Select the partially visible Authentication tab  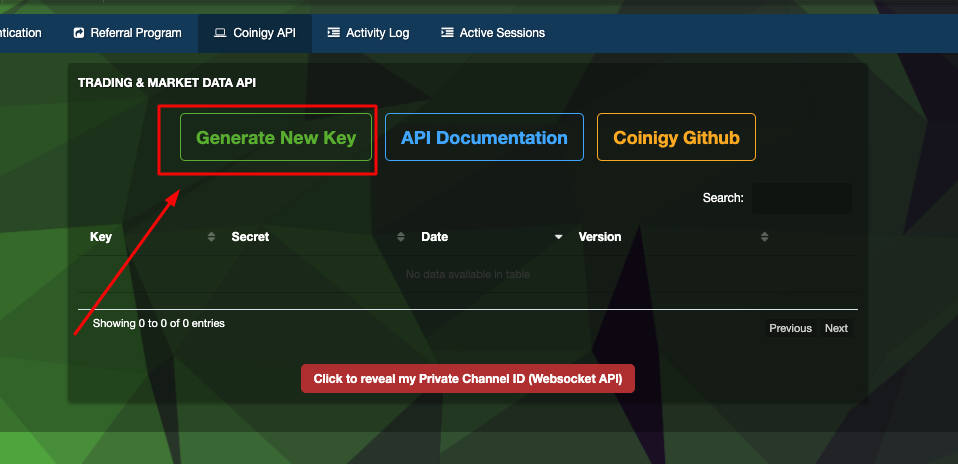pyautogui.click(x=21, y=33)
